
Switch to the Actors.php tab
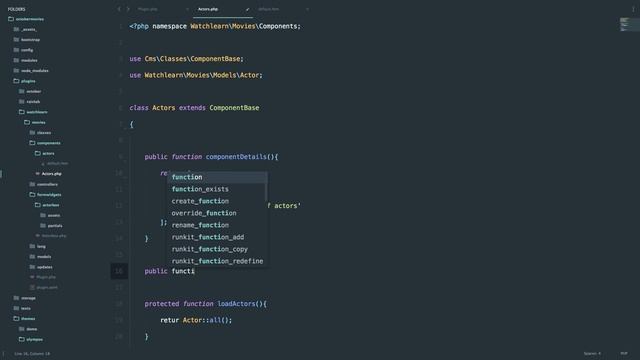[208, 9]
